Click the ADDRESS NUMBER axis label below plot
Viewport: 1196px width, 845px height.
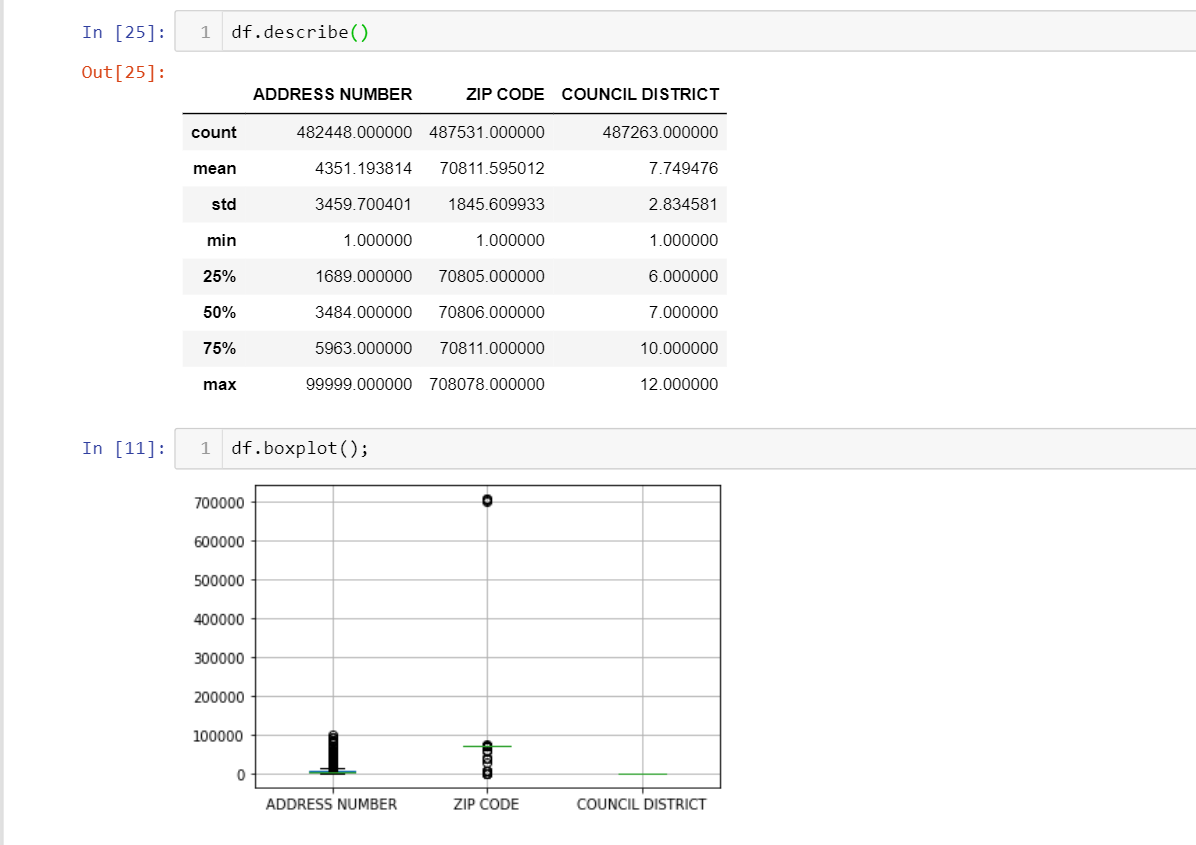pos(331,804)
